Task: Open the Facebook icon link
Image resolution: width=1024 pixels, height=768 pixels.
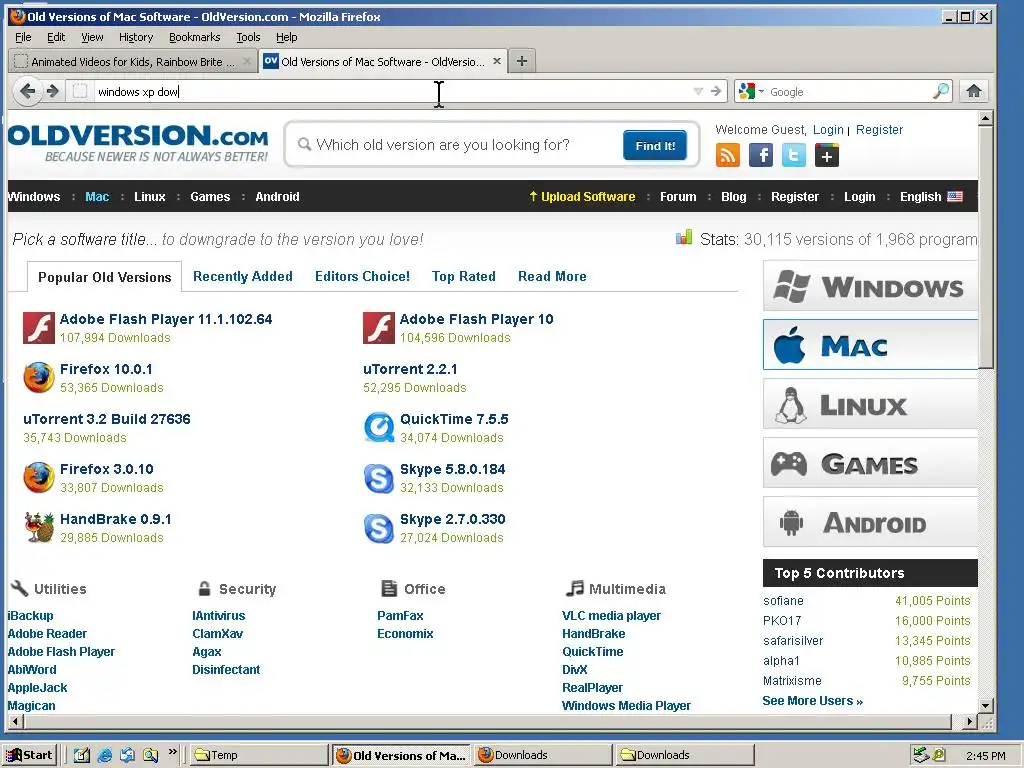Action: pyautogui.click(x=761, y=155)
